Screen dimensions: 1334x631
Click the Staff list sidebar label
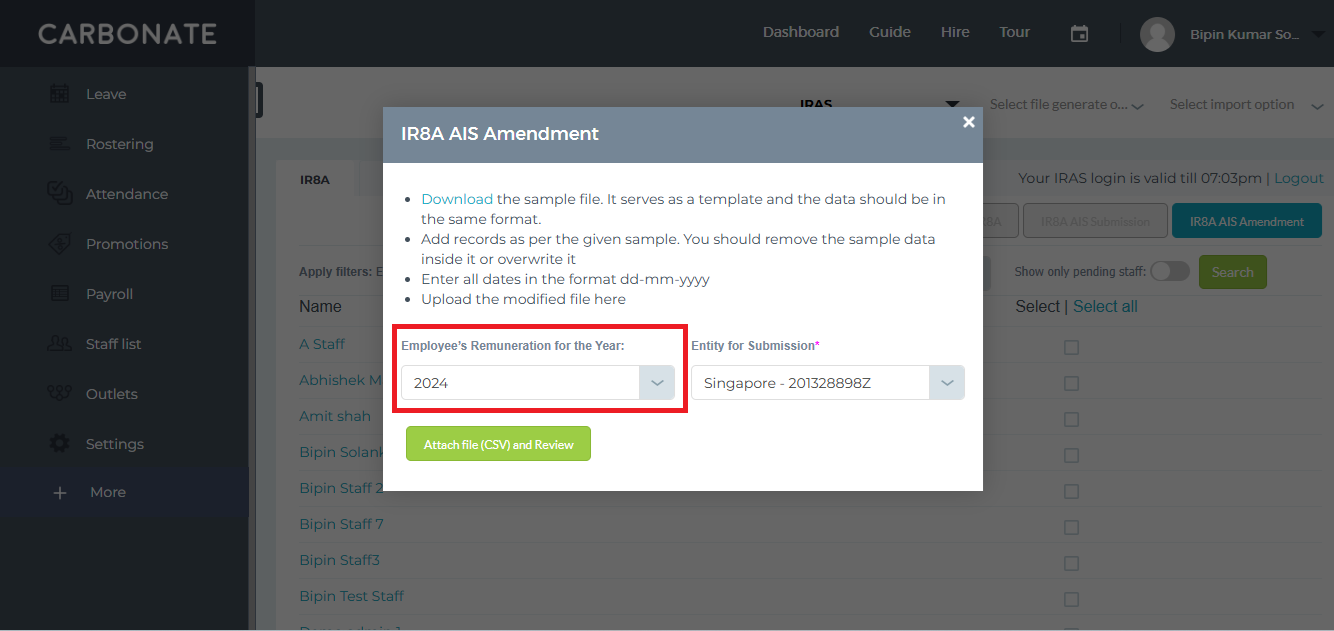(x=113, y=344)
